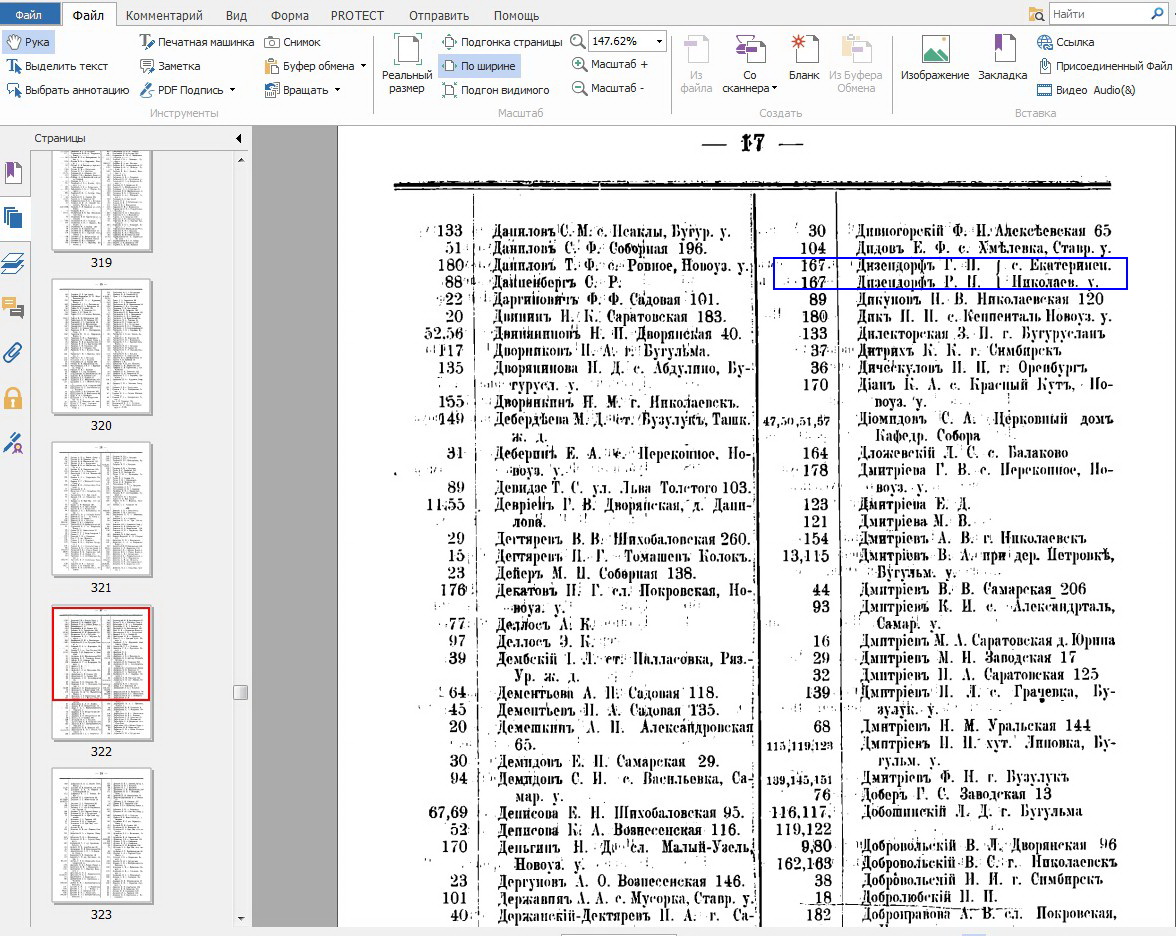Select the Hand (Рука) tool
This screenshot has height=936, width=1176.
(x=28, y=42)
